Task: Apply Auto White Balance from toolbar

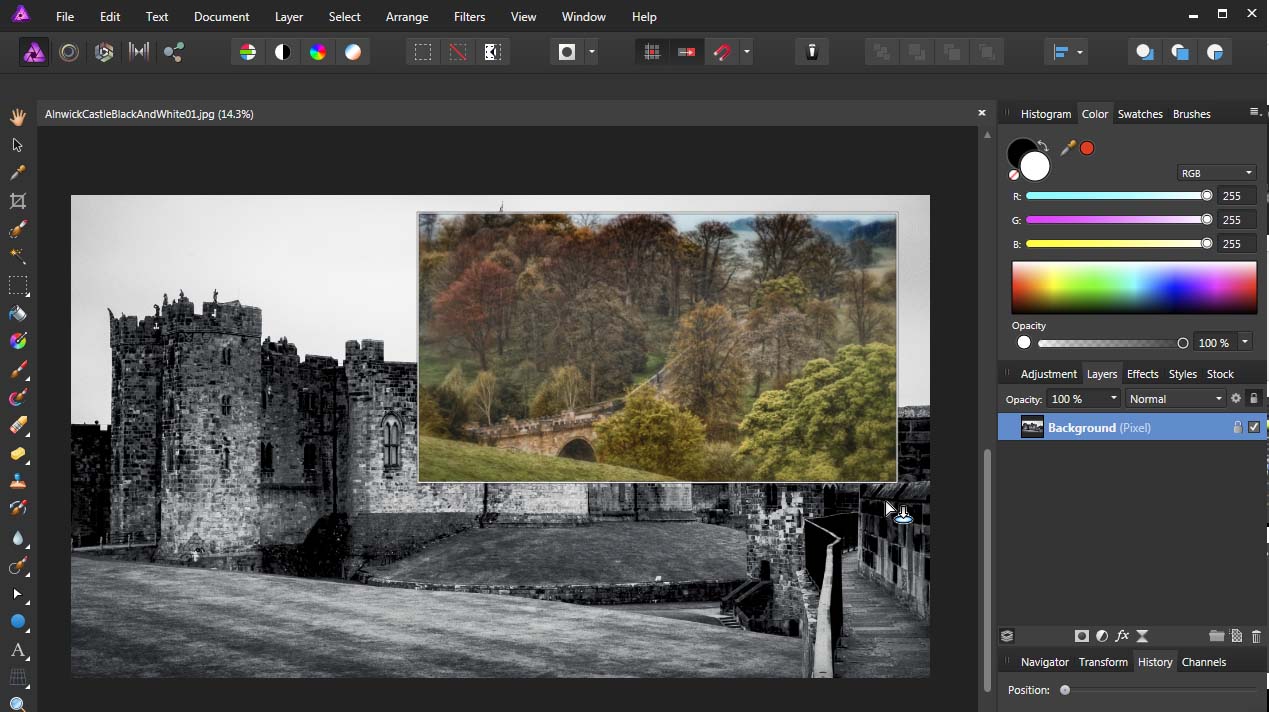Action: [x=353, y=52]
